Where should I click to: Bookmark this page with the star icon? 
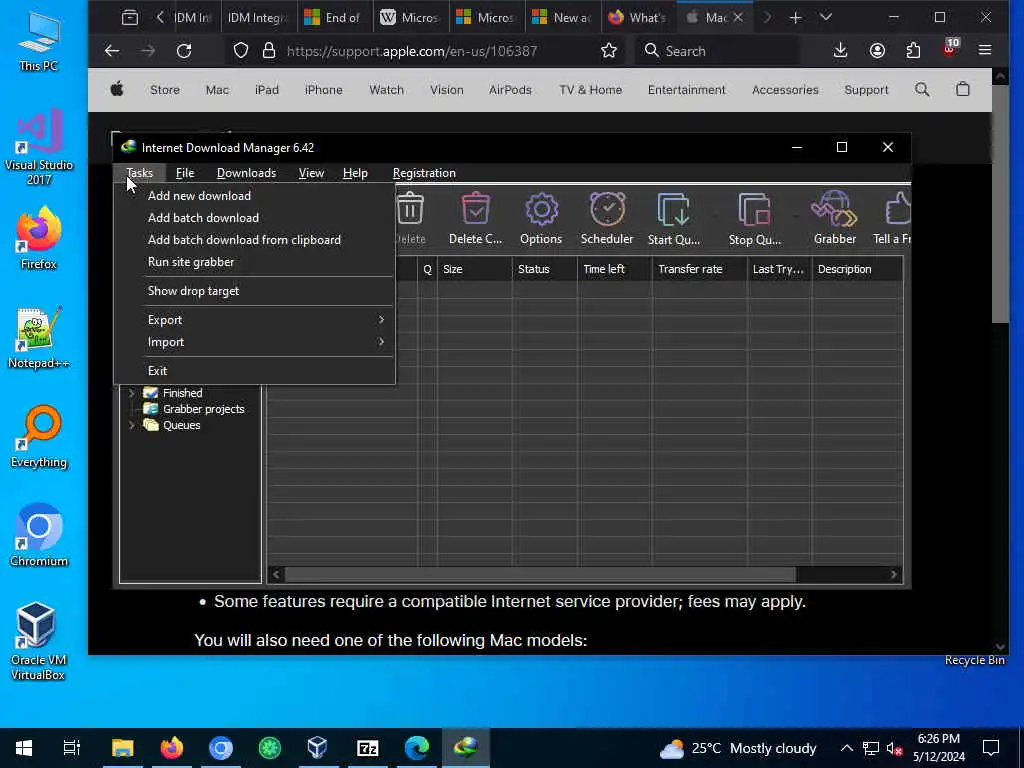pos(609,50)
